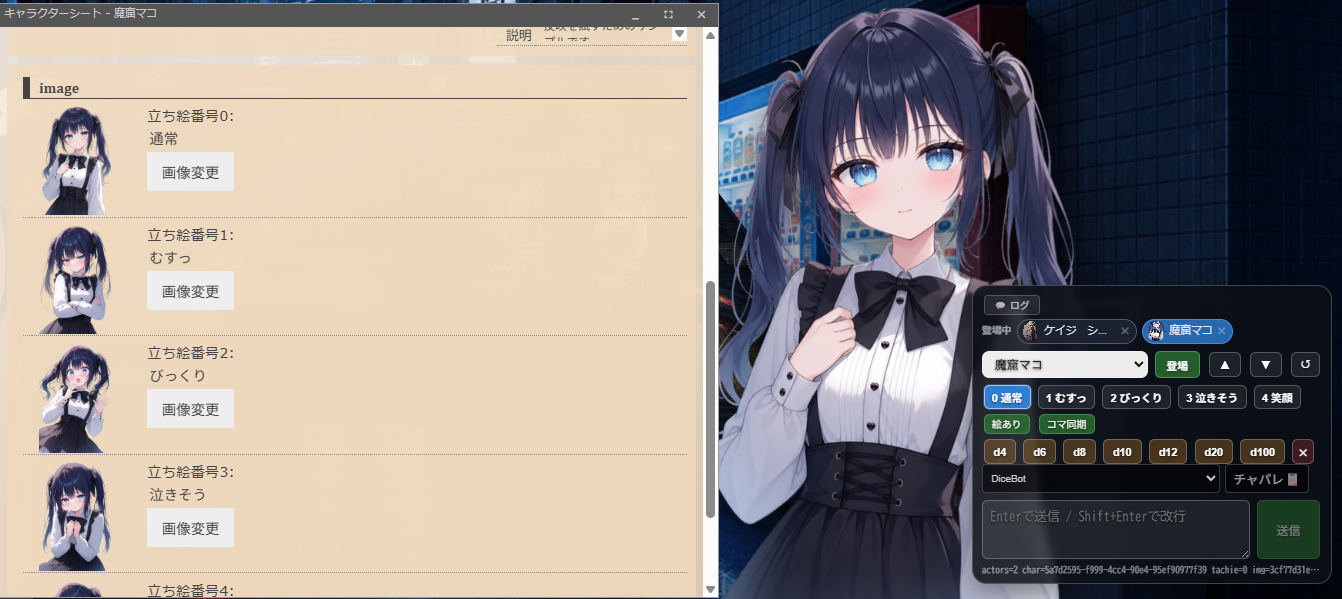
Task: Select the 魔窟マコ actor chip
Action: [x=1187, y=331]
